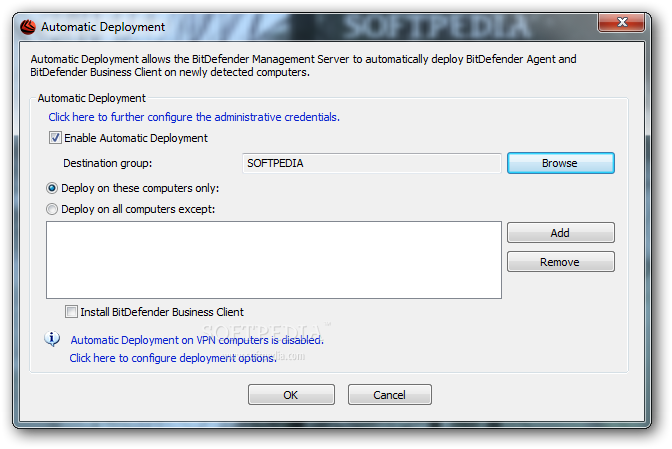This screenshot has height=449, width=672.
Task: Click Automatic Deployment on VPN computers link
Action: (x=197, y=340)
